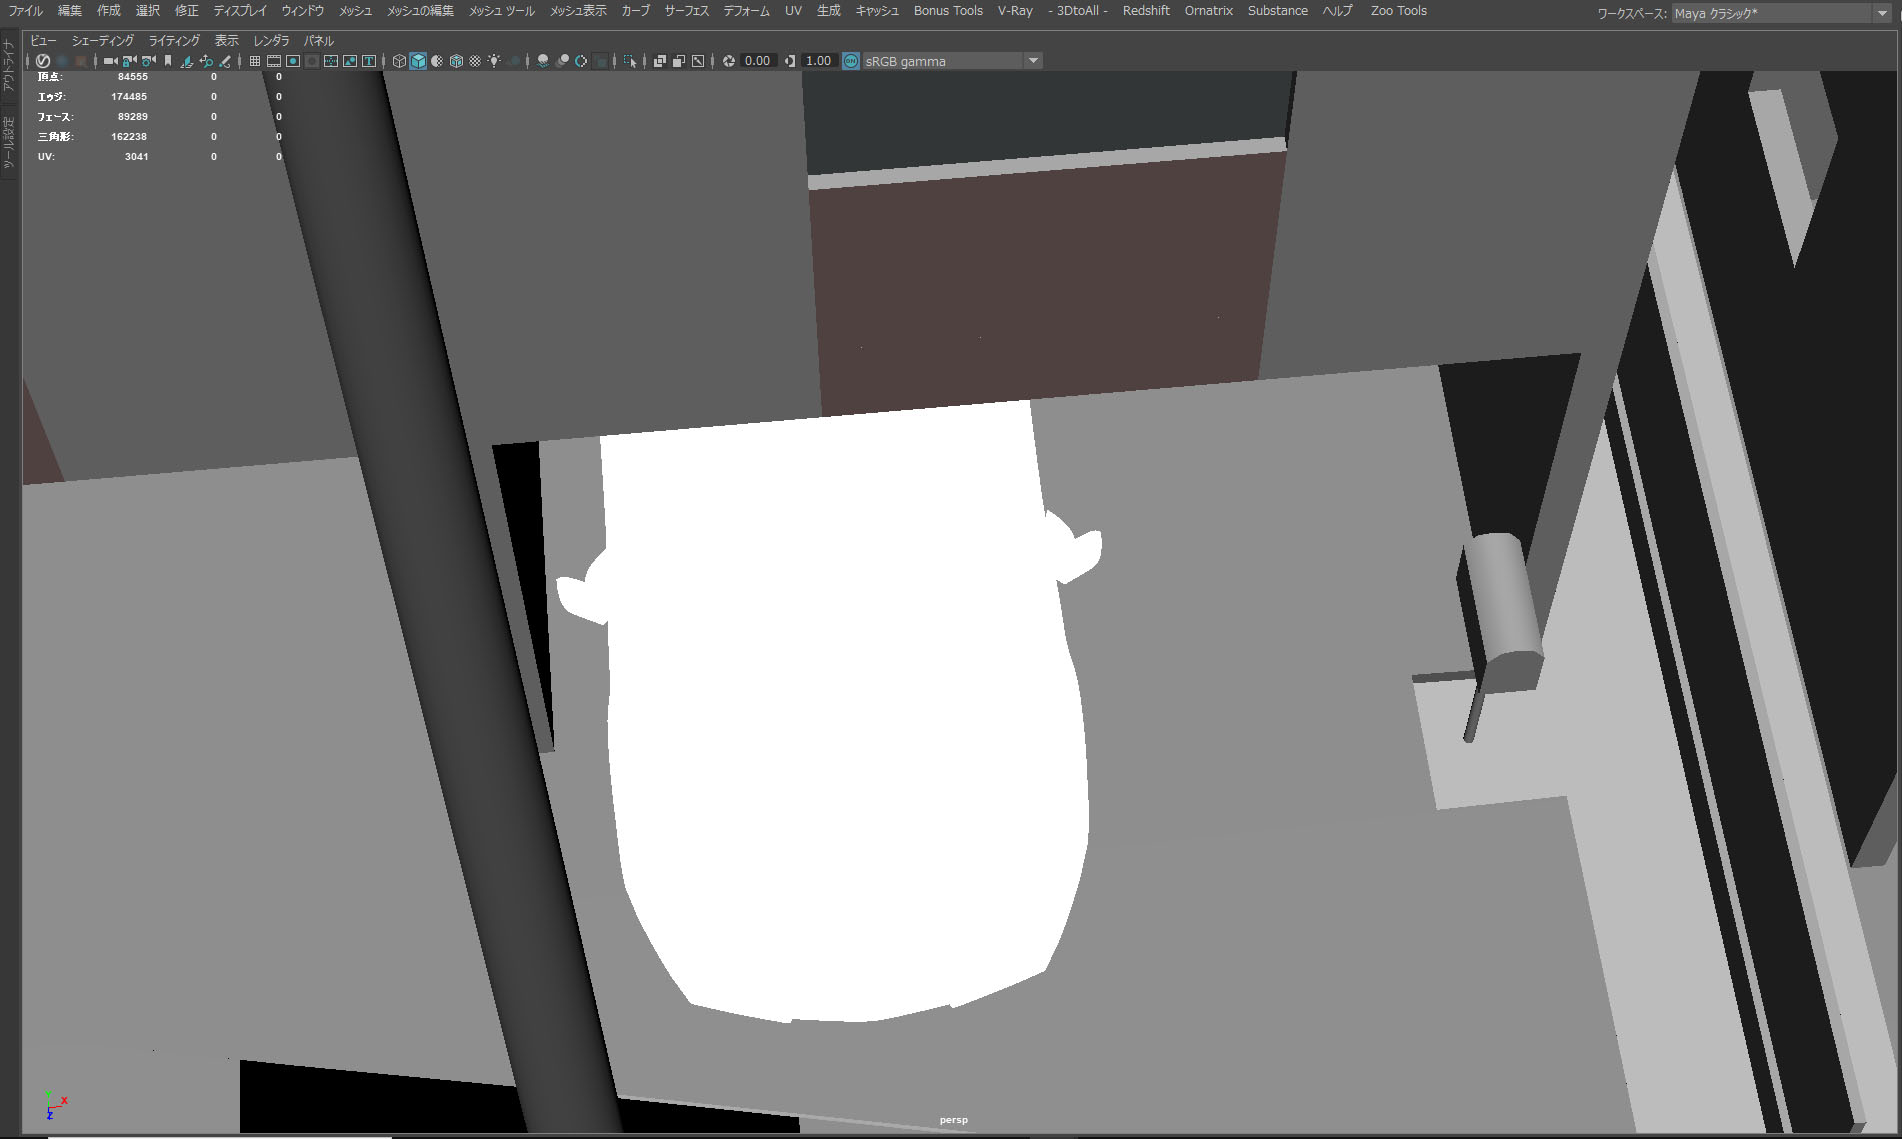Open the Zoo Tools menu
This screenshot has height=1139, width=1902.
(x=1398, y=11)
